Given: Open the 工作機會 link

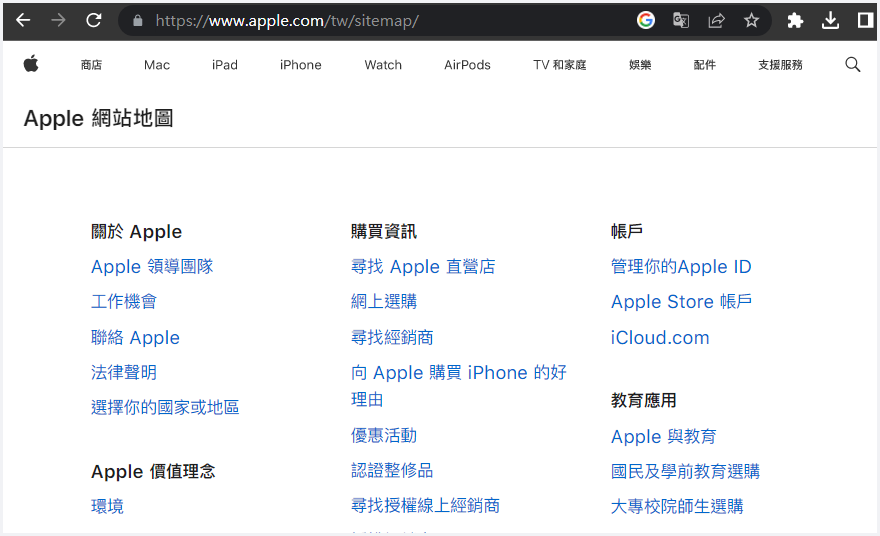Looking at the screenshot, I should (x=124, y=301).
